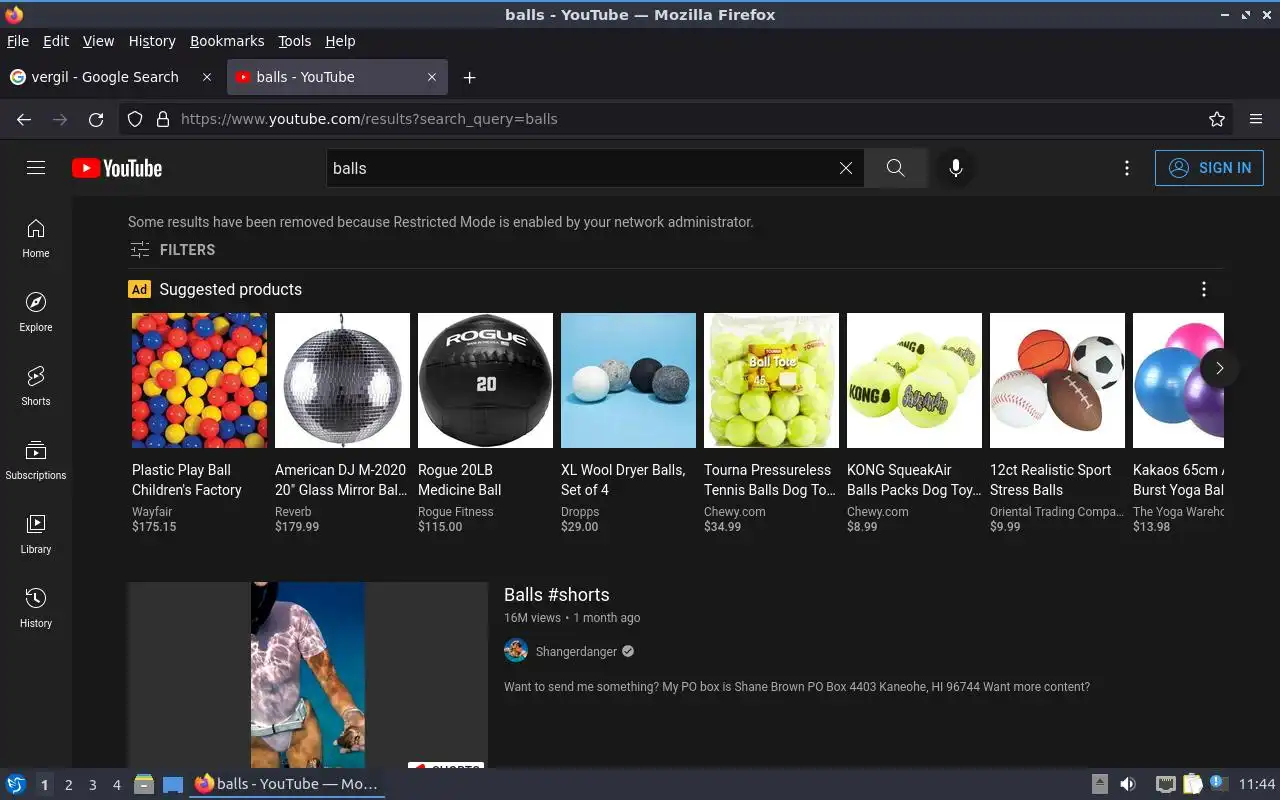Reload the page
The image size is (1280, 800).
[x=96, y=119]
